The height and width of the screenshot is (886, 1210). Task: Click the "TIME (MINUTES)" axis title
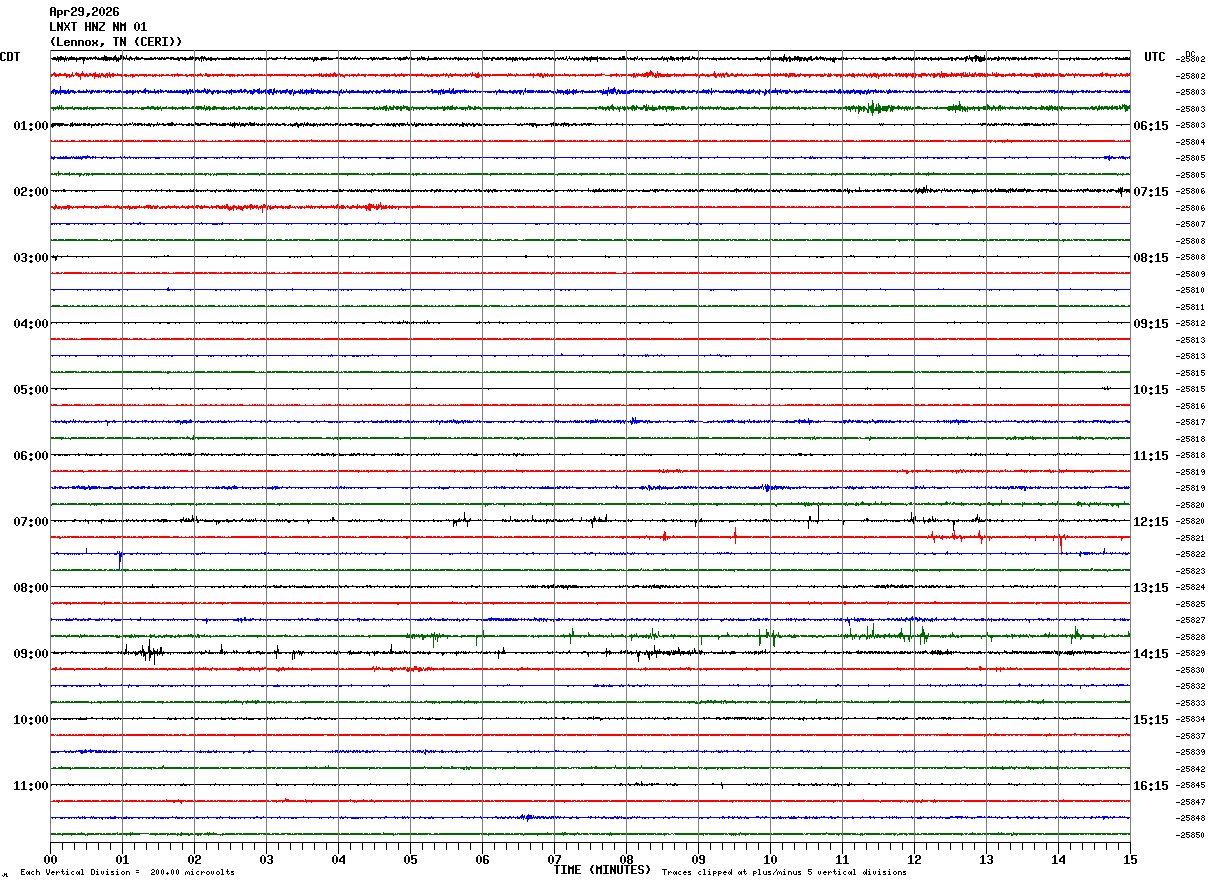(602, 870)
